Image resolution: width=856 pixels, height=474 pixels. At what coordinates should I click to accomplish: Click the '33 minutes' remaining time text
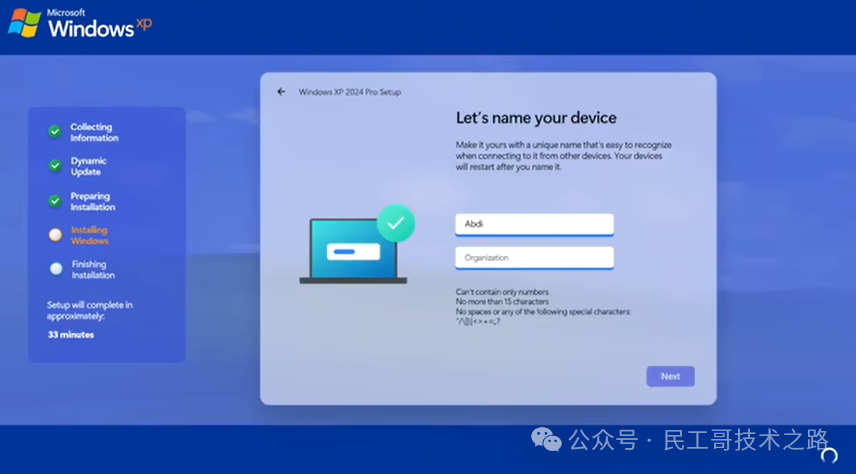pos(71,335)
